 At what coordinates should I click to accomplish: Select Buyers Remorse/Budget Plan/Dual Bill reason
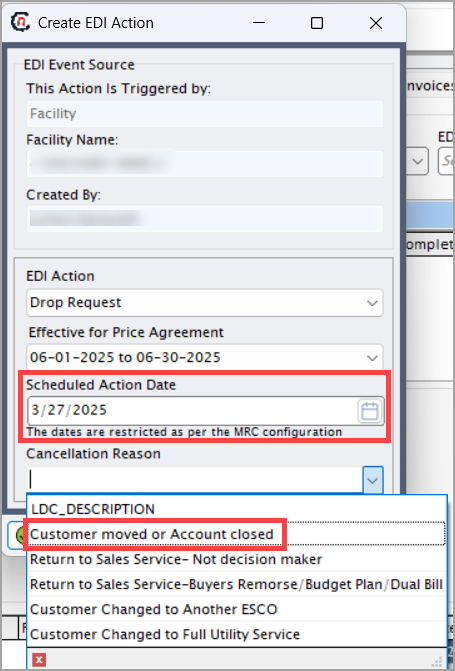pyautogui.click(x=237, y=584)
